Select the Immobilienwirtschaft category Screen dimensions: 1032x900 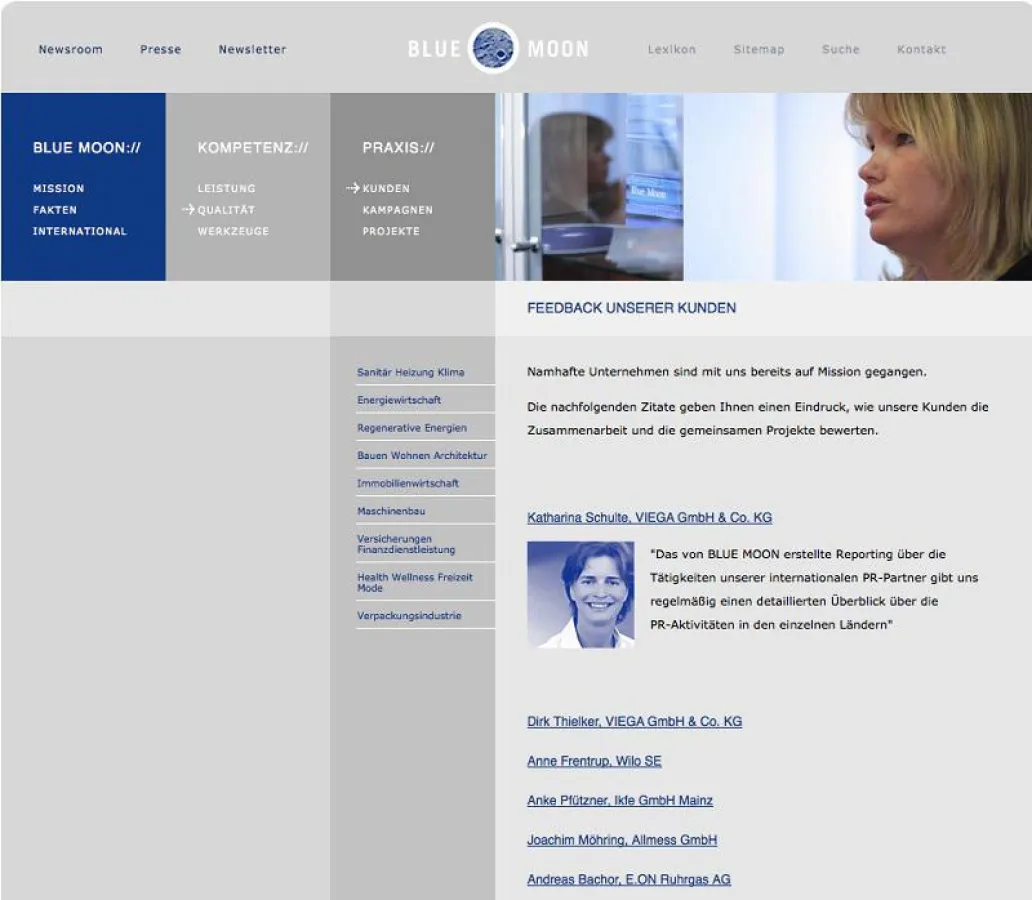tap(408, 483)
